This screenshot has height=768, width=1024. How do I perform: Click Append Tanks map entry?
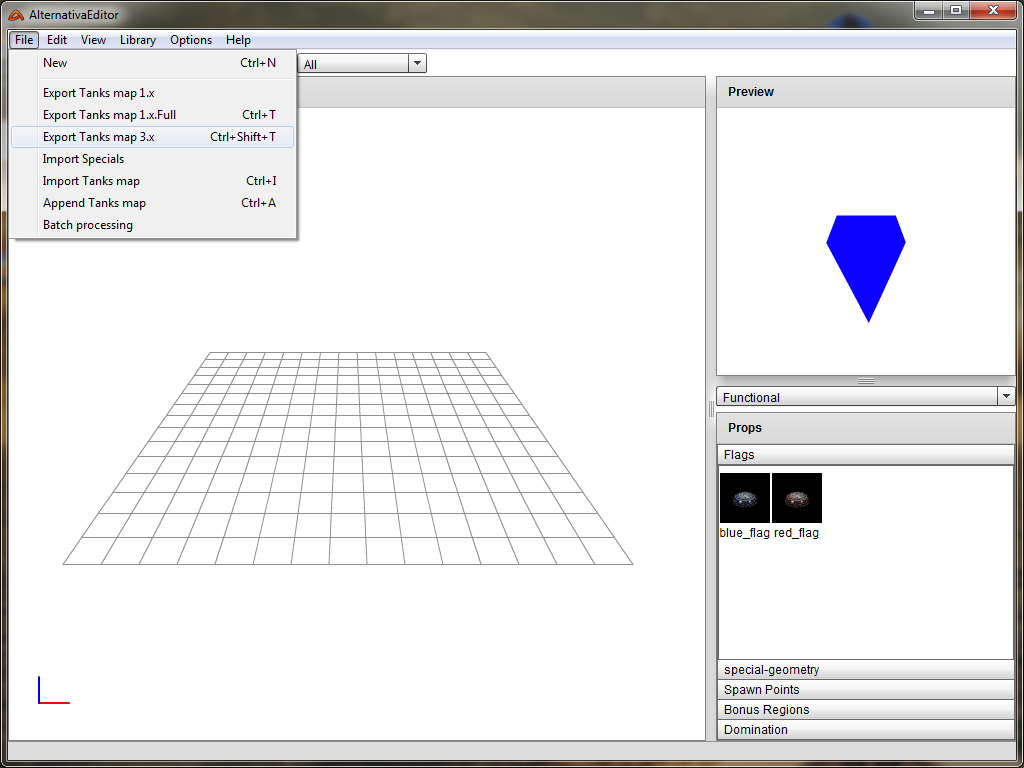pos(94,203)
